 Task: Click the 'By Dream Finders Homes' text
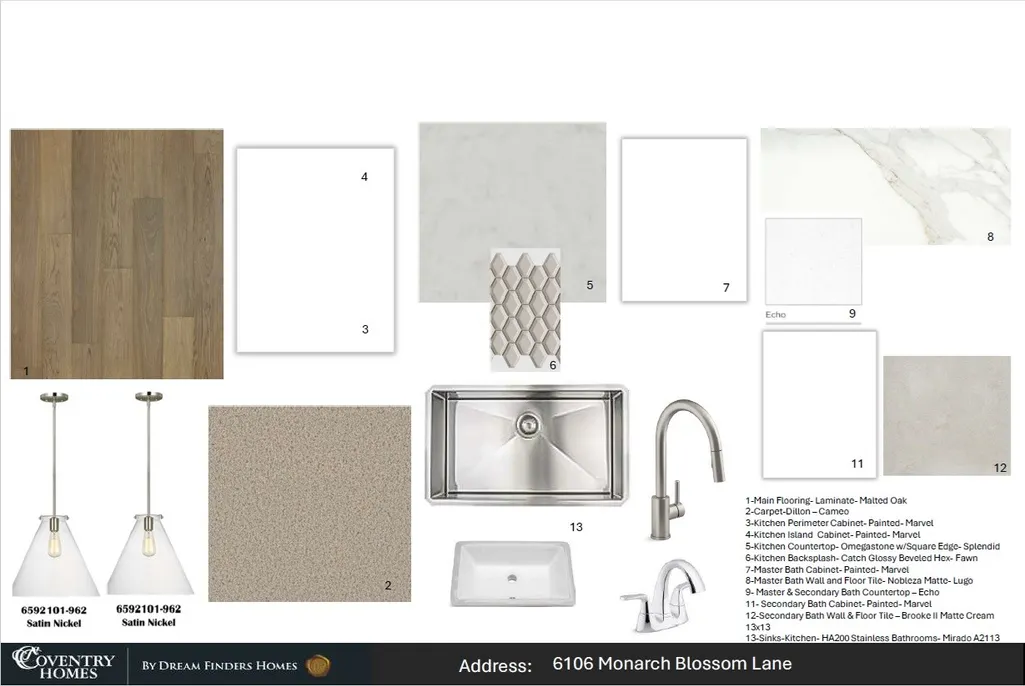pos(220,666)
